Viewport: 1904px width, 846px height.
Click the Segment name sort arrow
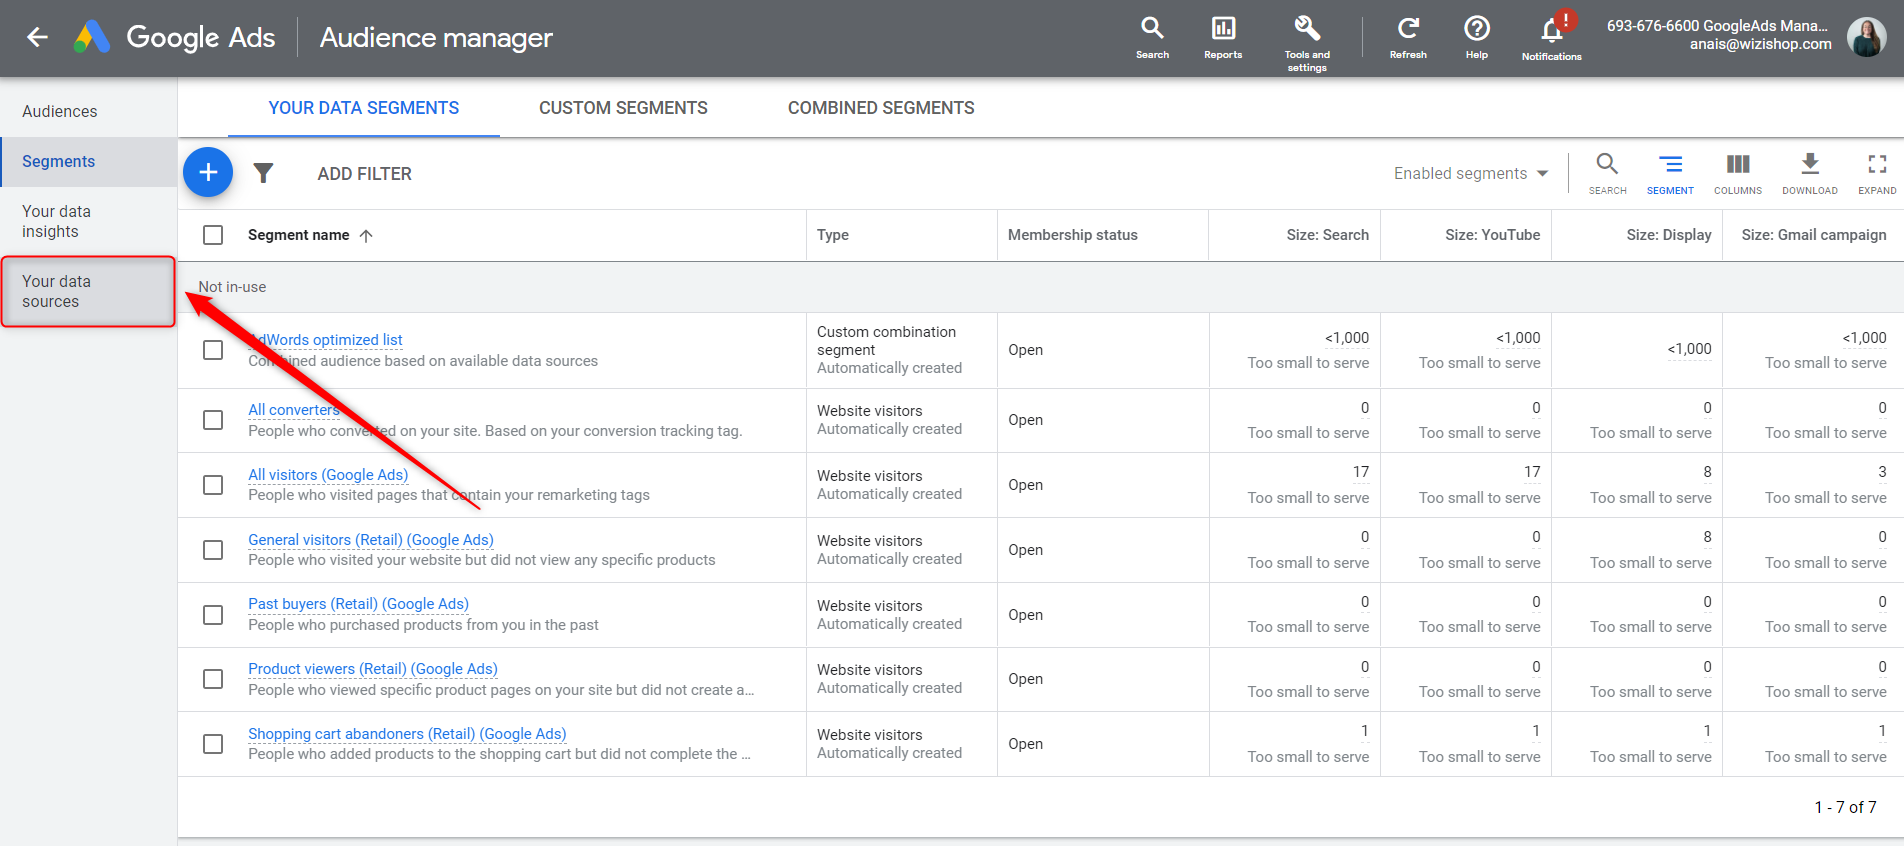(x=366, y=235)
